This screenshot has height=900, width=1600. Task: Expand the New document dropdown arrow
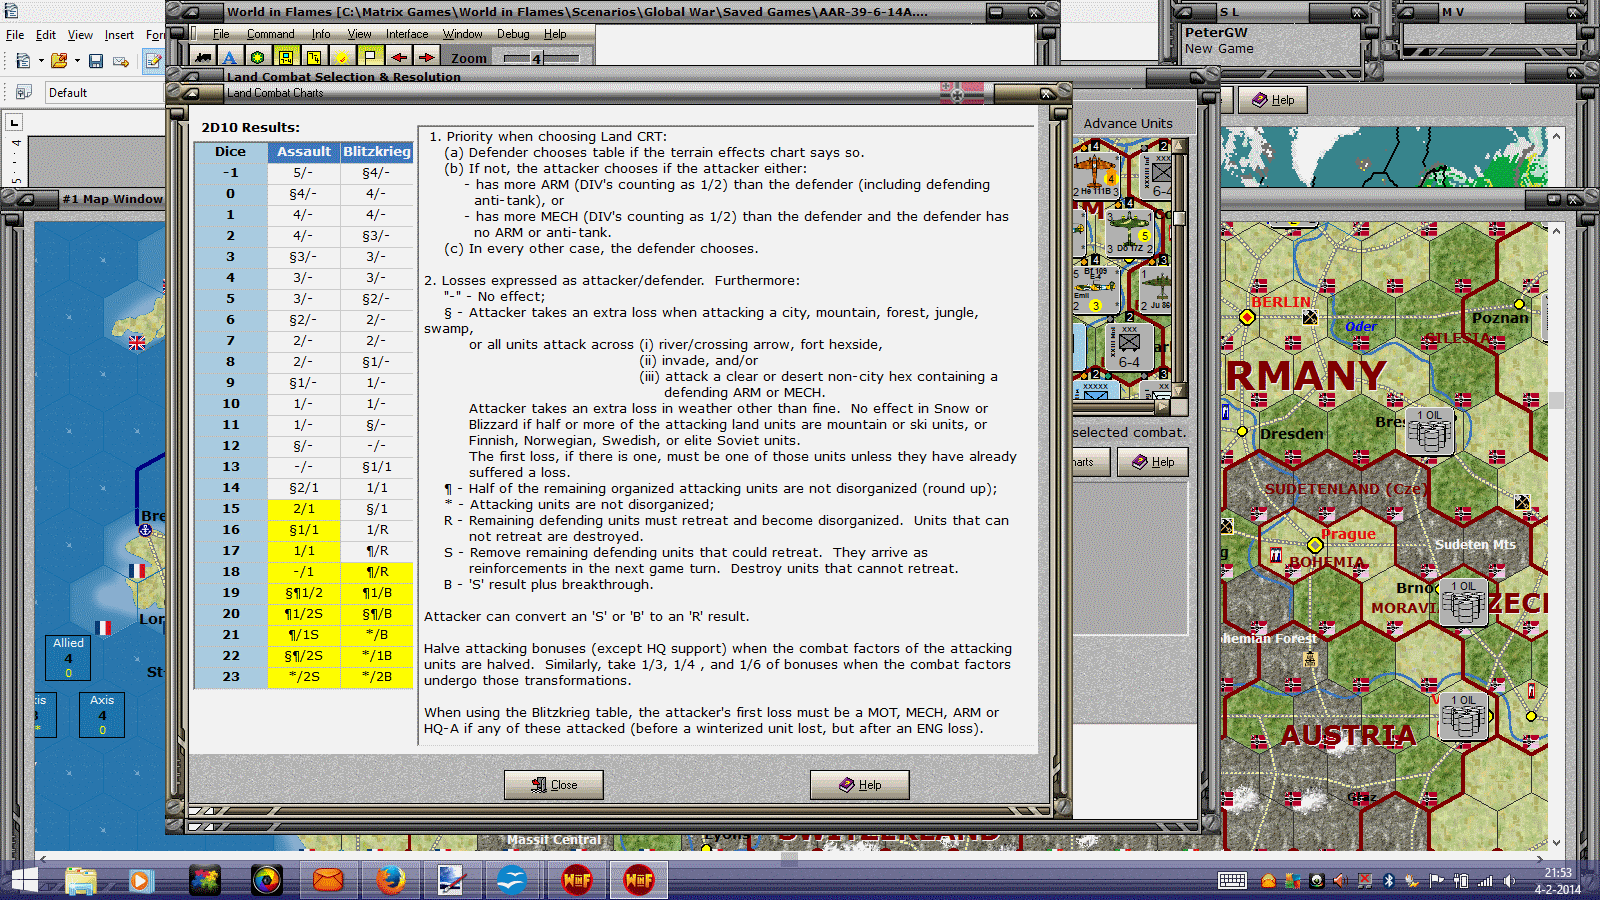click(41, 61)
